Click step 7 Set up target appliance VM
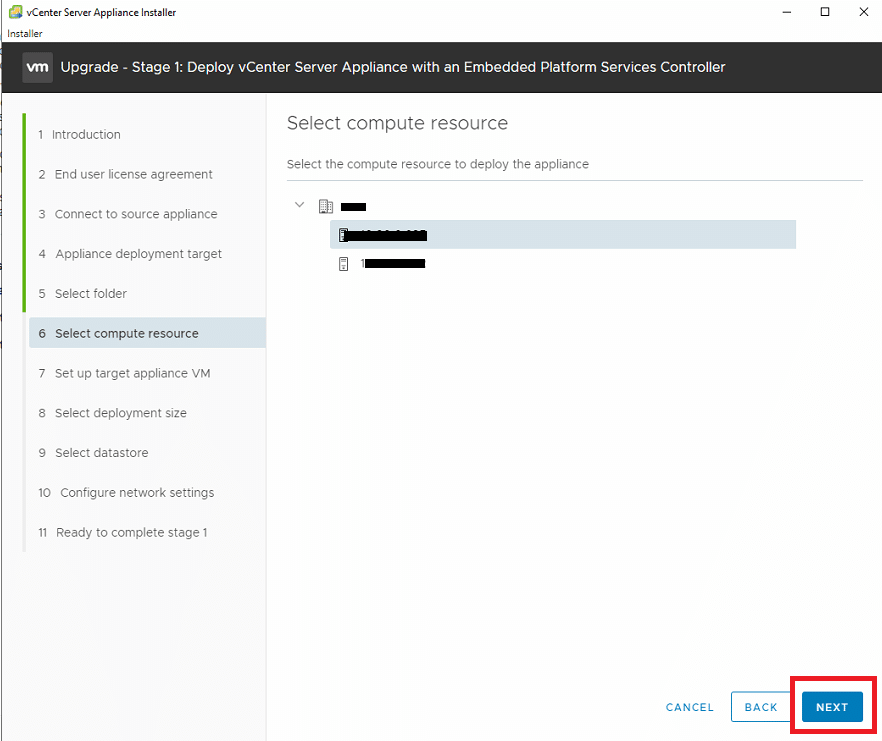This screenshot has width=882, height=741. pyautogui.click(x=124, y=373)
